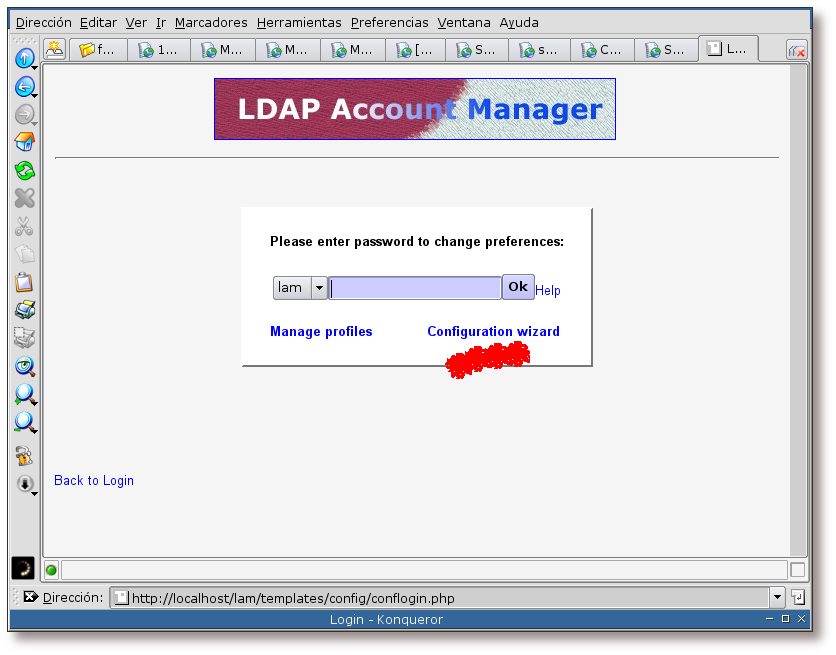Click the Paste clipboard icon
The width and height of the screenshot is (836, 655).
point(24,282)
